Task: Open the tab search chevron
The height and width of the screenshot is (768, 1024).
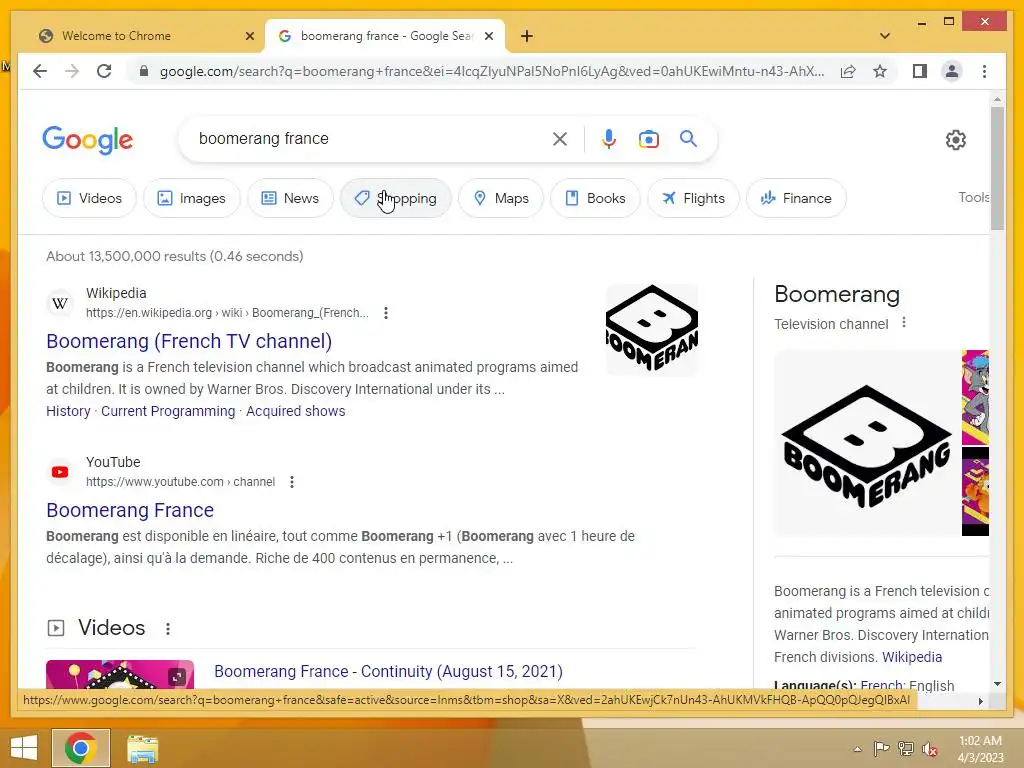Action: (x=885, y=36)
